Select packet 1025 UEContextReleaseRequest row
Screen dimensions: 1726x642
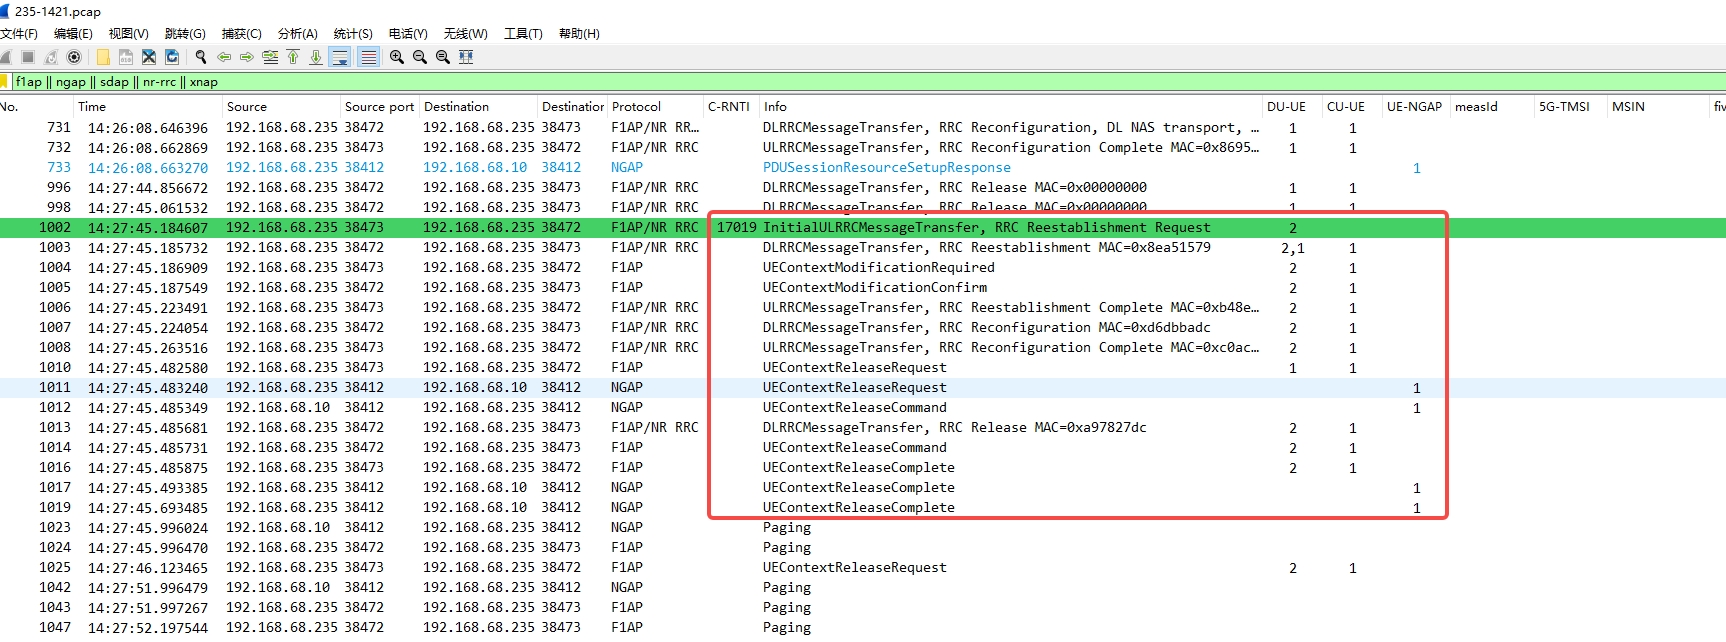pos(863,568)
